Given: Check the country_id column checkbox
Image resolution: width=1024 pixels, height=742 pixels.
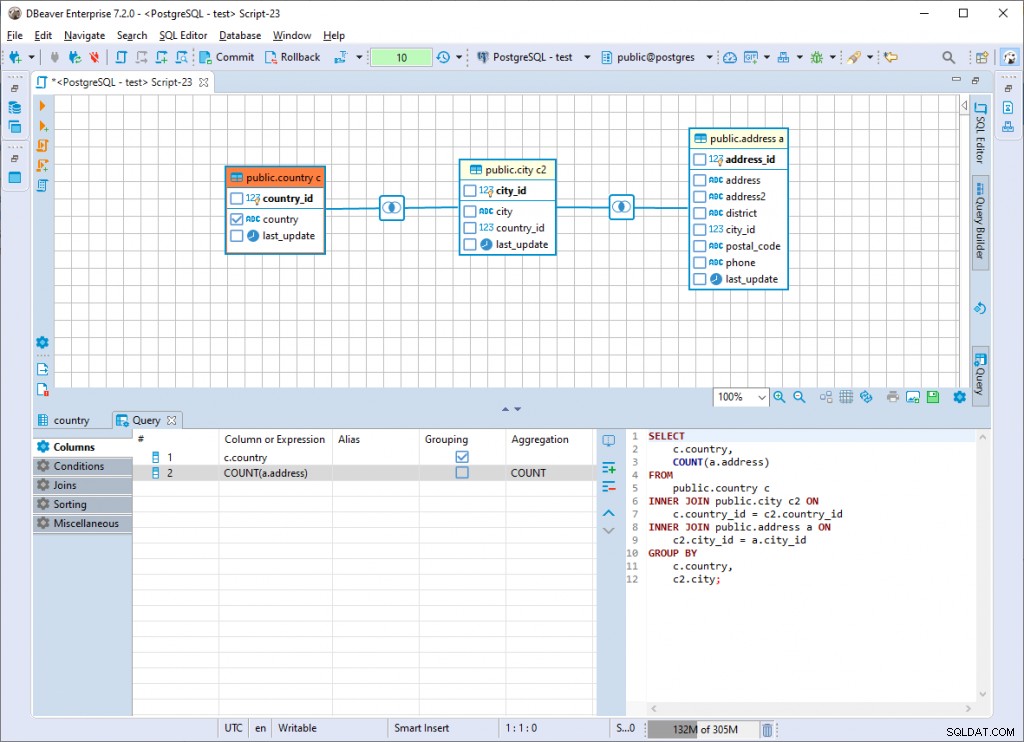Looking at the screenshot, I should (237, 199).
